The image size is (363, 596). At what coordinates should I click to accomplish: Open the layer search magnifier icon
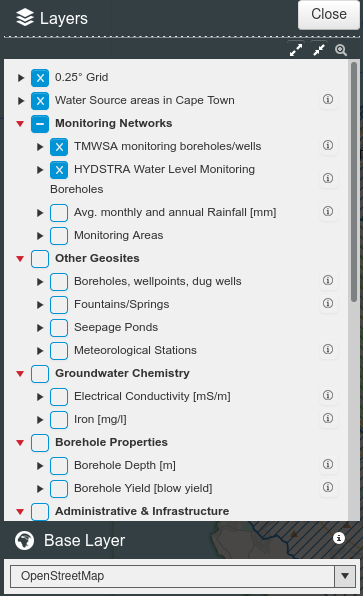(341, 50)
